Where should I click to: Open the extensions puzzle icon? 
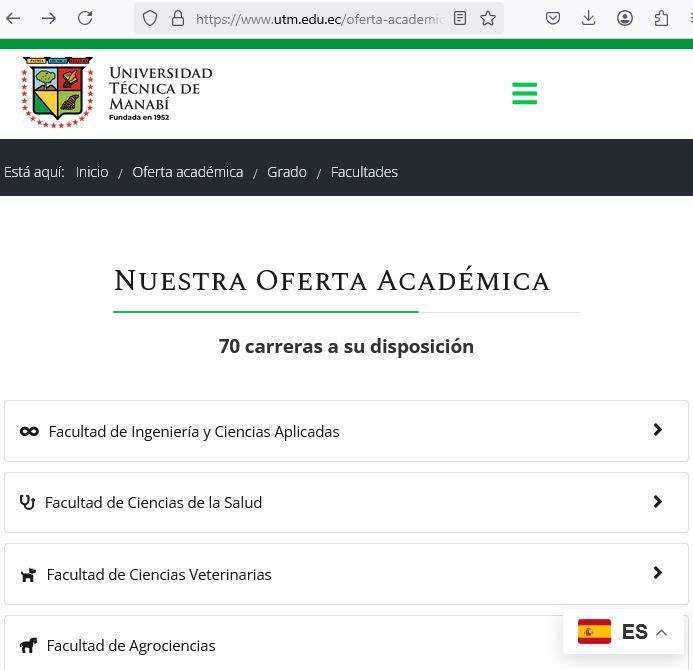point(661,18)
